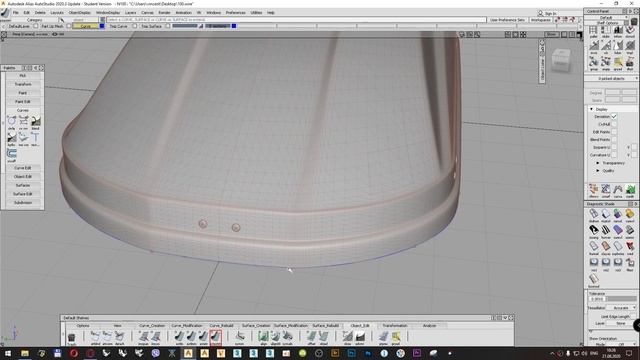The height and width of the screenshot is (360, 640).
Task: Click the Subdivision palette button
Action: coord(23,202)
